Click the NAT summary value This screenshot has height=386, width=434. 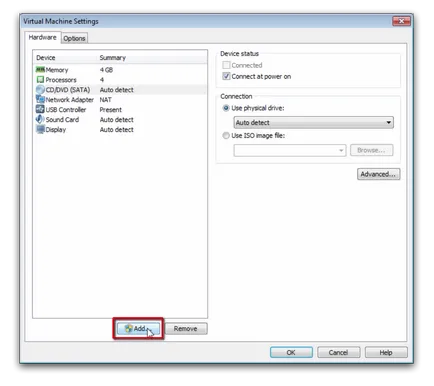[105, 100]
